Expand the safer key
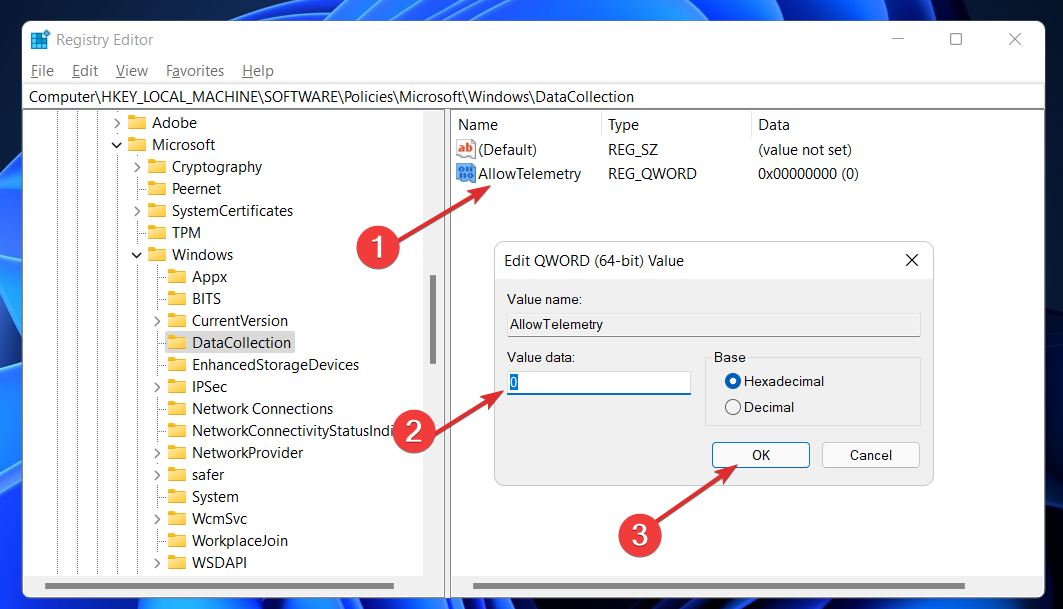1063x609 pixels. [157, 475]
